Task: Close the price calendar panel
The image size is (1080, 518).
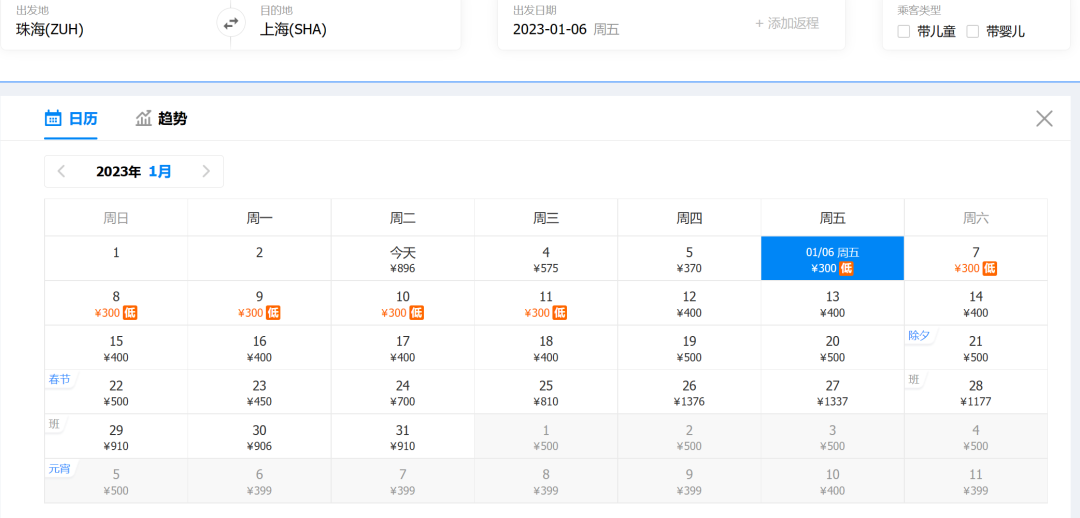Action: coord(1044,118)
